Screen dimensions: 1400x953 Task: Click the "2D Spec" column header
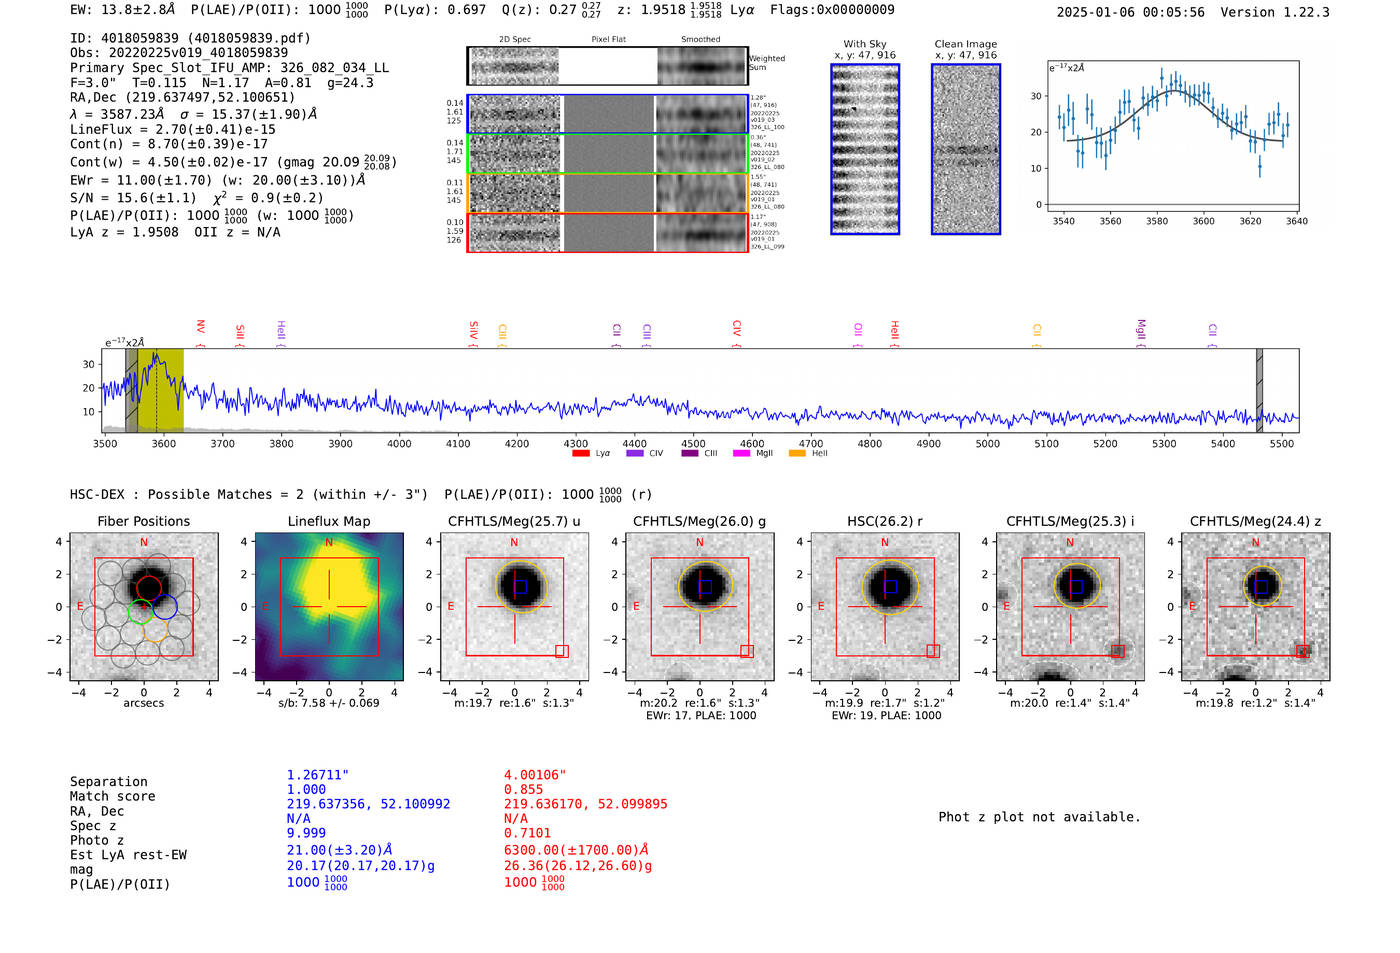[x=515, y=40]
